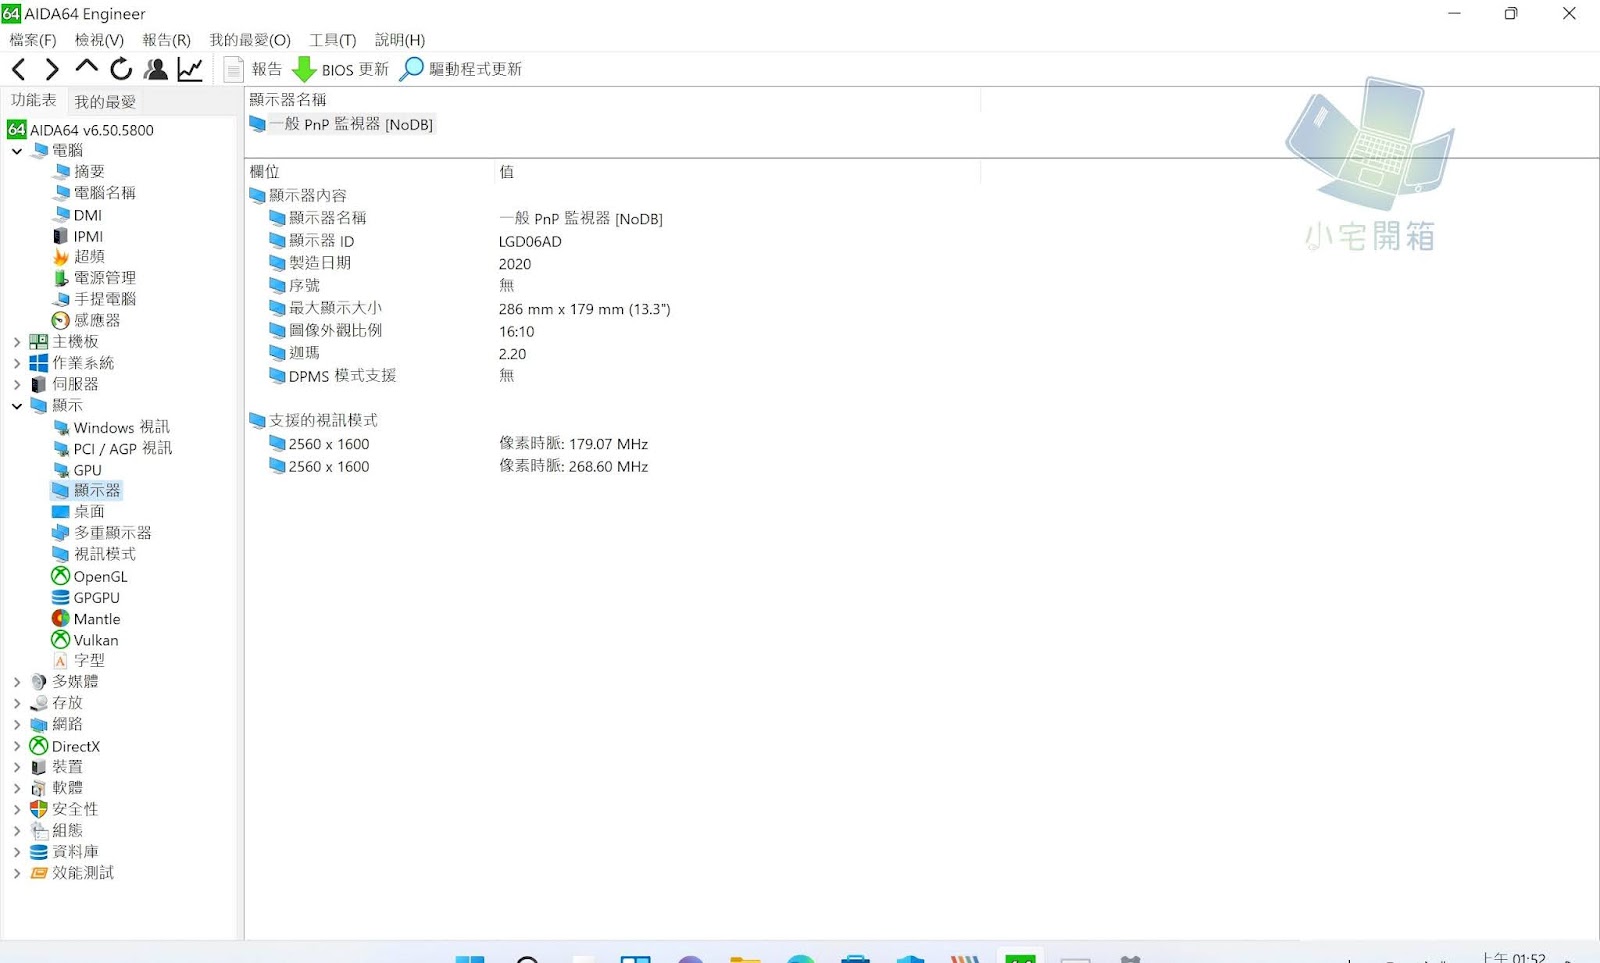Click the Mantle icon
Viewport: 1600px width, 963px height.
tap(61, 619)
